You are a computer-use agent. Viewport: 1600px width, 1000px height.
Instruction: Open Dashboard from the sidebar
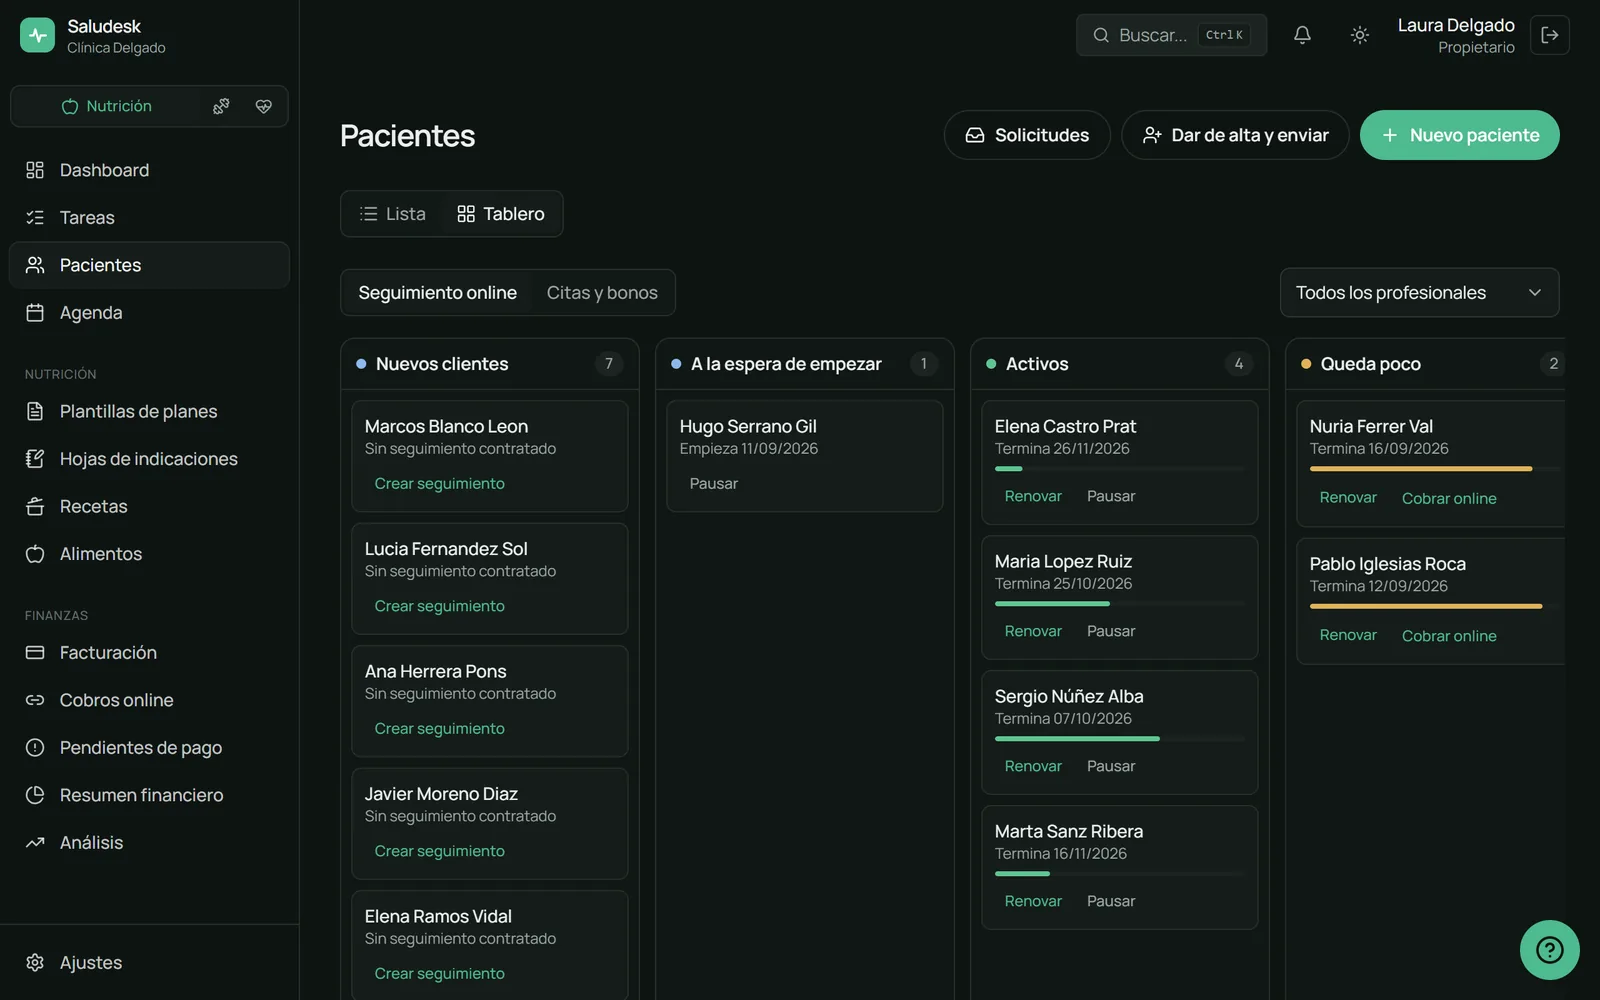point(149,170)
